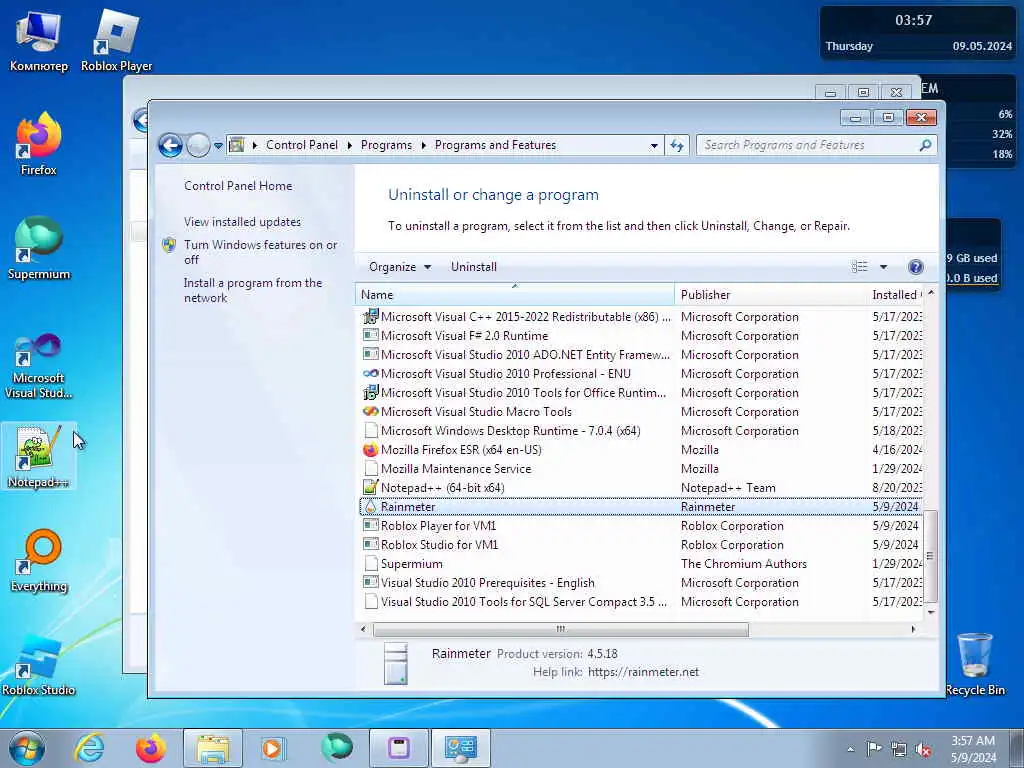1024x768 pixels.
Task: Open Install a program from the network
Action: pos(253,290)
